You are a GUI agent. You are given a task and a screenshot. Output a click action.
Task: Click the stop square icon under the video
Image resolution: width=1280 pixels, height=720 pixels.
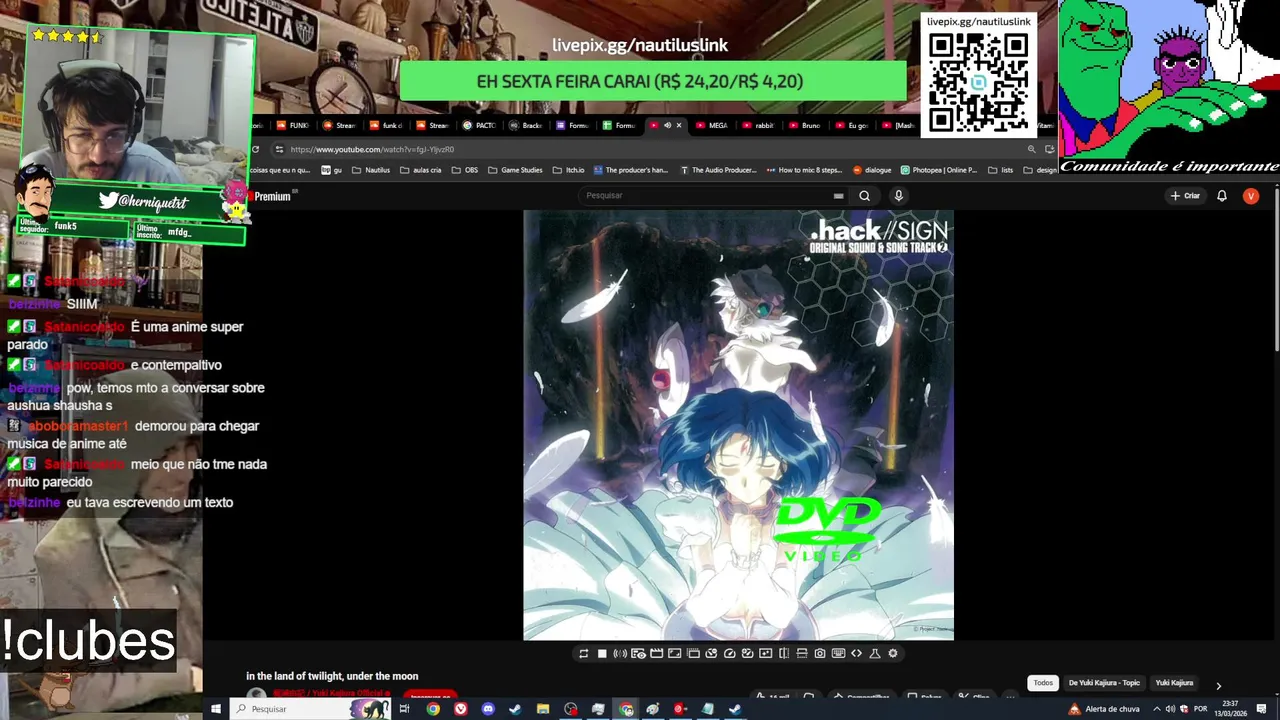602,653
